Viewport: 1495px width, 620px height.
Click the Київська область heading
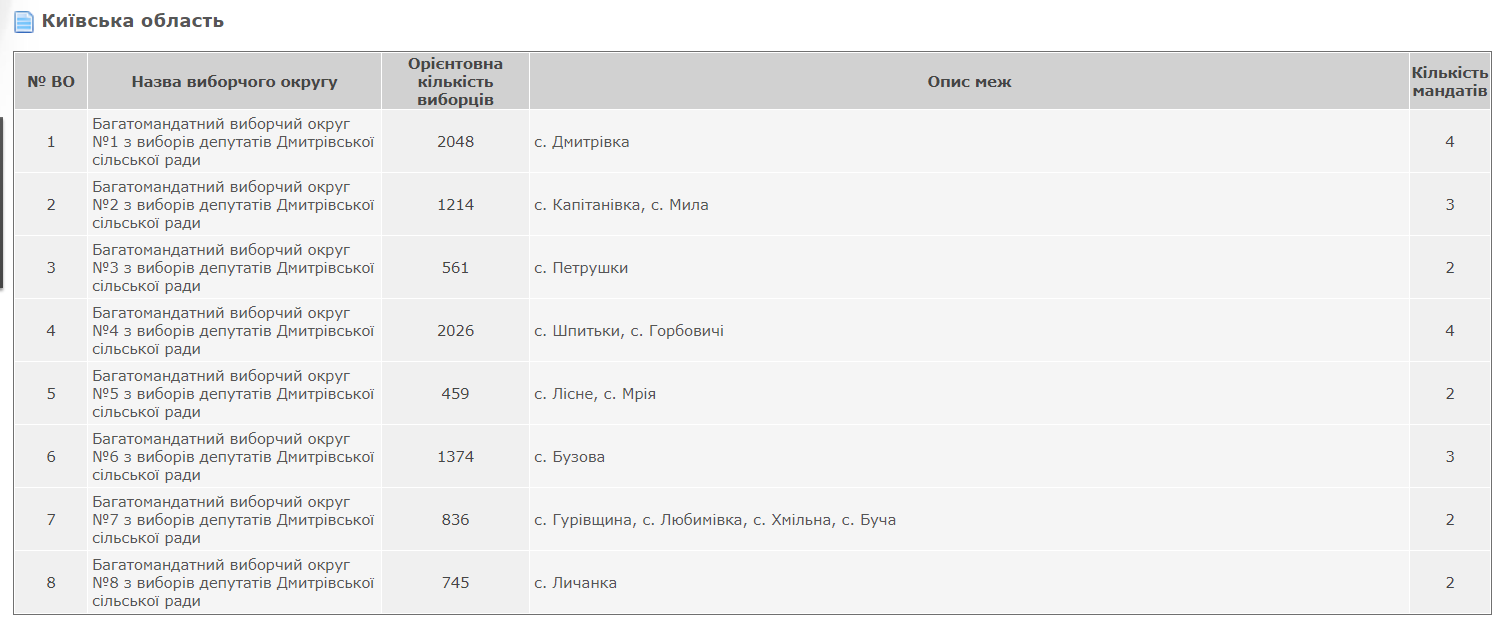[x=133, y=21]
